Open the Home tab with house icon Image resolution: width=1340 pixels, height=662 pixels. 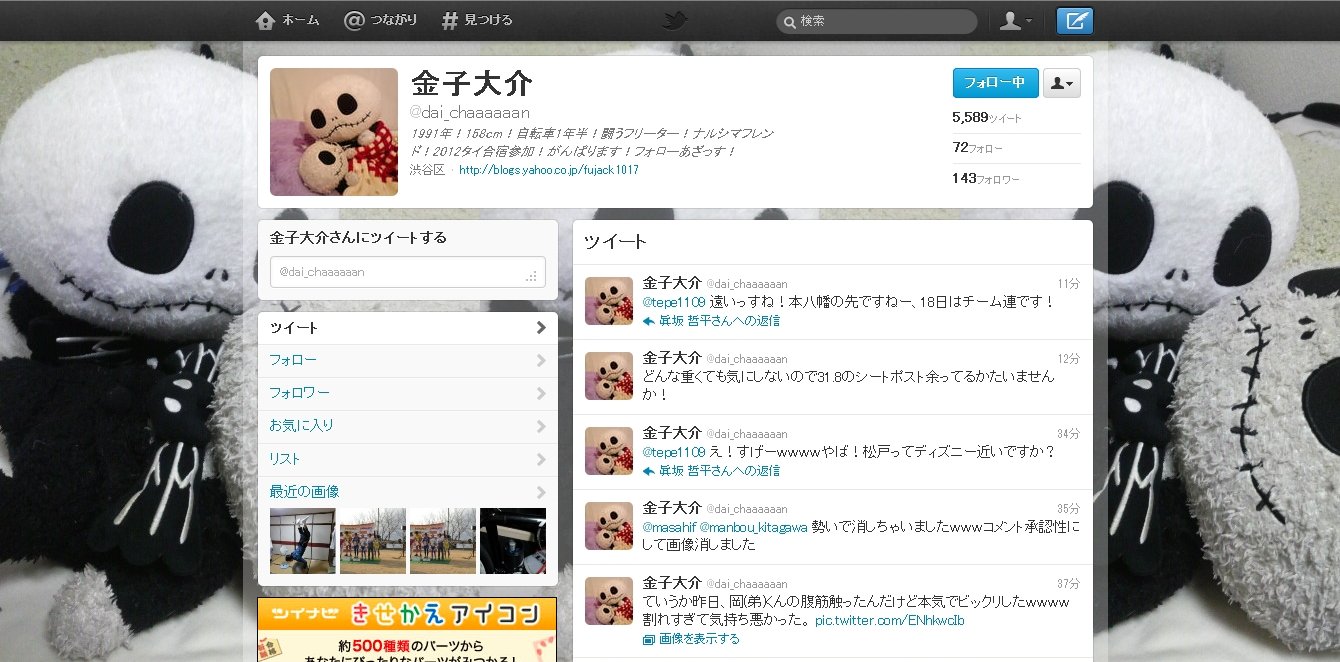pyautogui.click(x=288, y=21)
